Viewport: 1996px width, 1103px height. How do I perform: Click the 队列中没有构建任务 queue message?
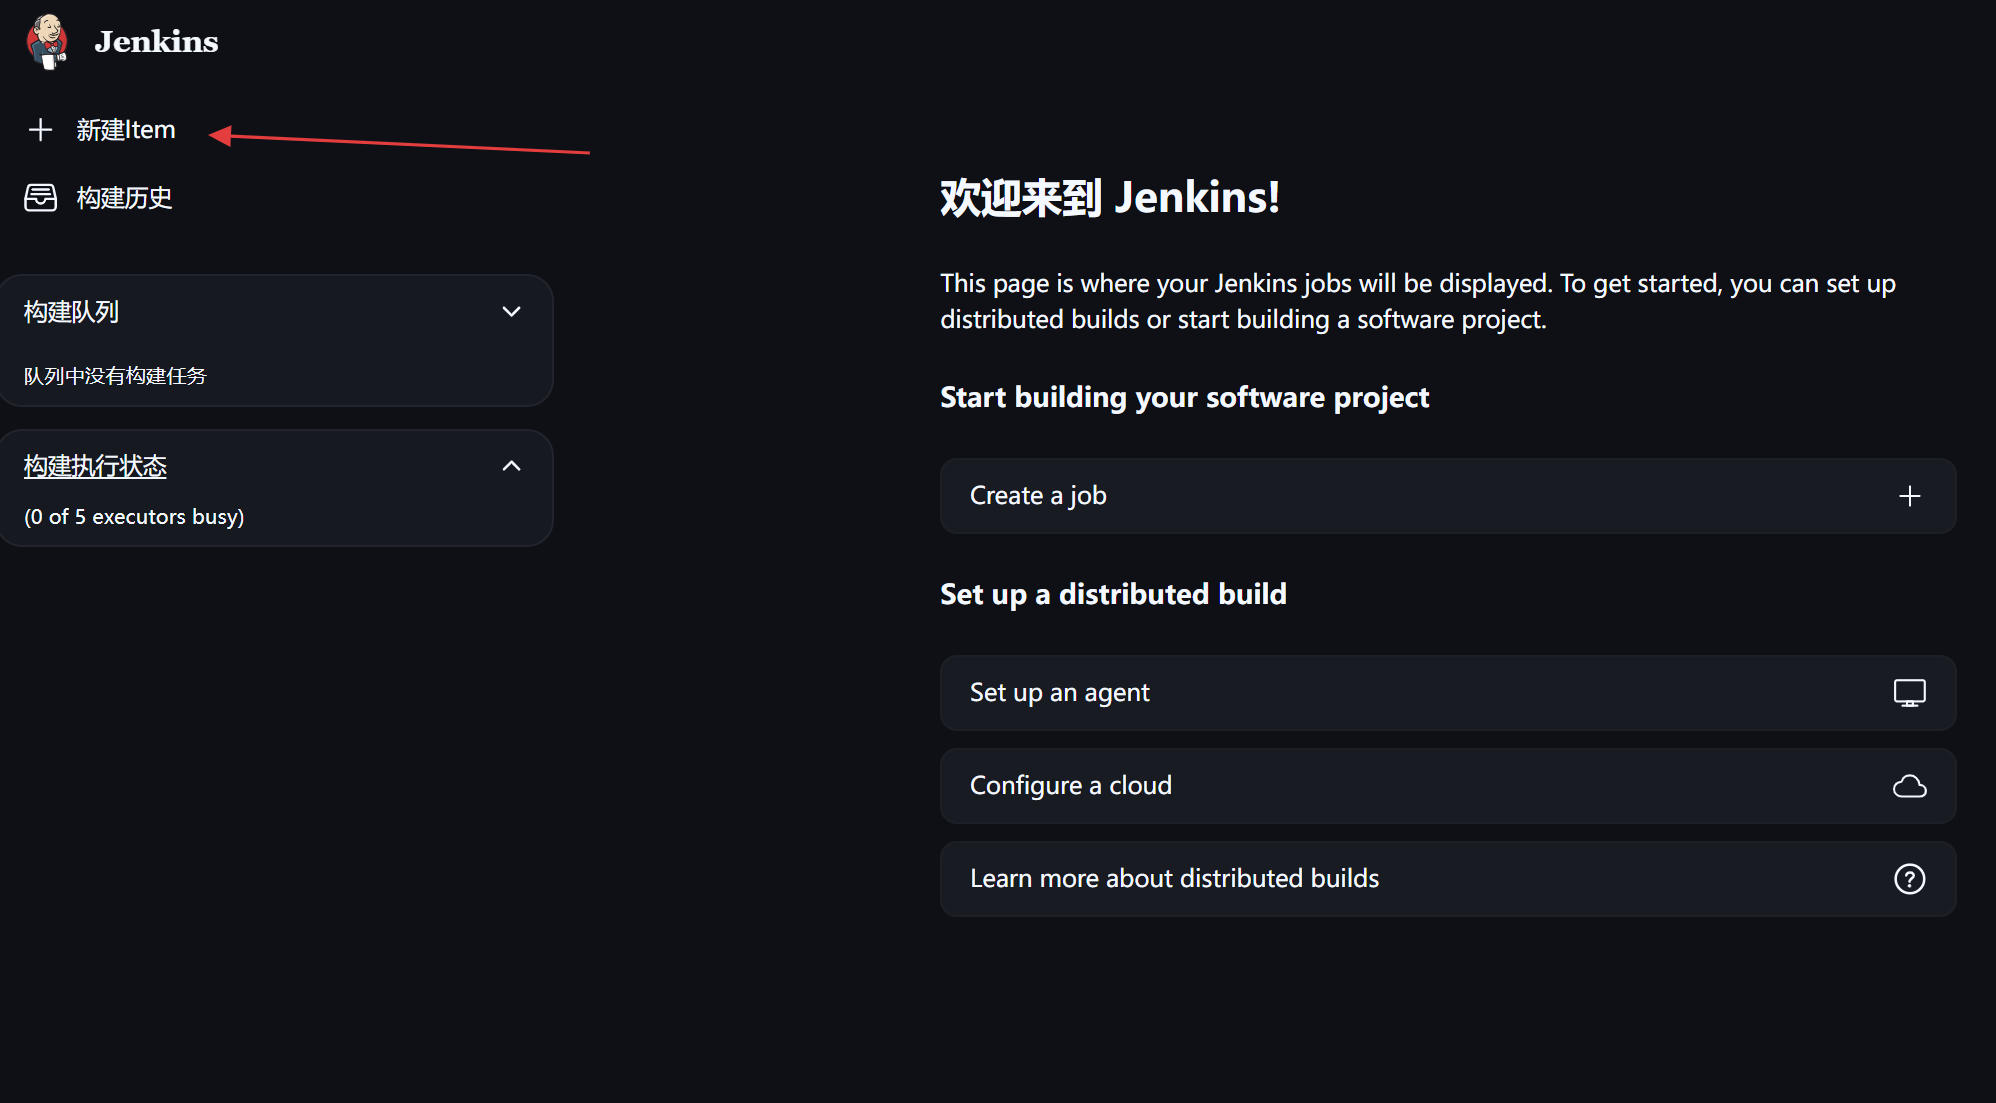(115, 376)
